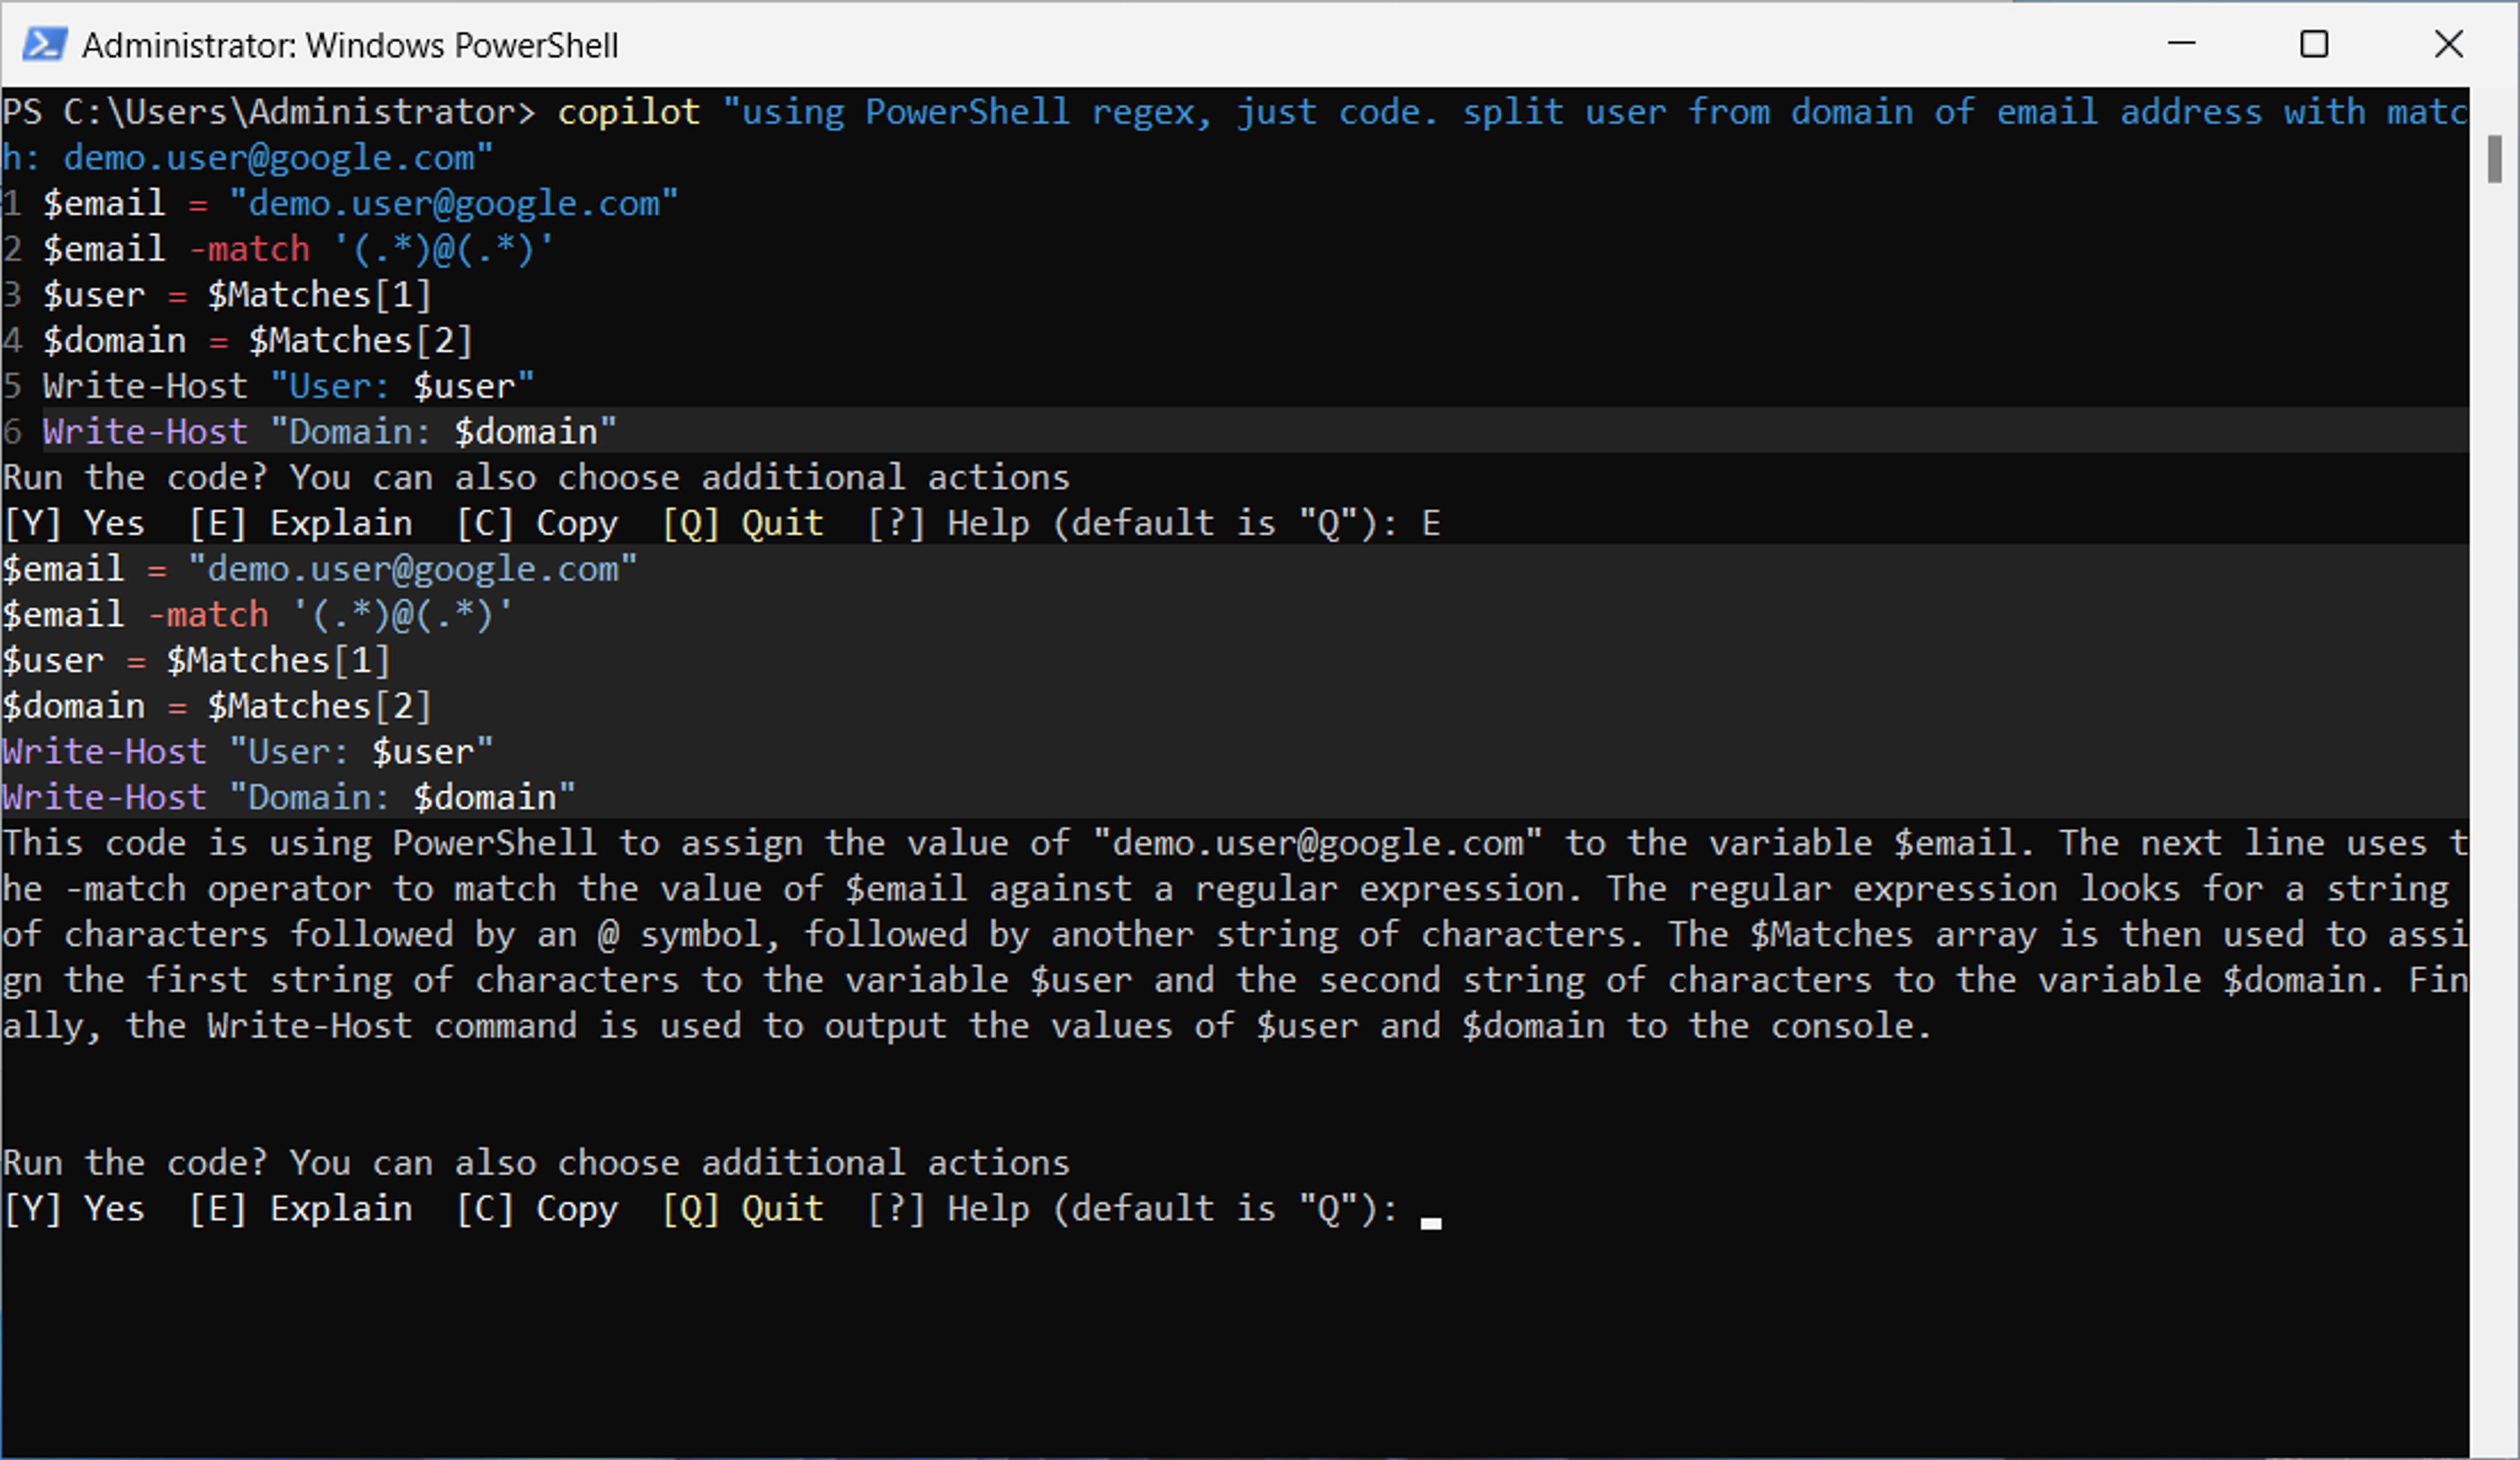Click explained code line '$email -match' without line number

point(257,615)
